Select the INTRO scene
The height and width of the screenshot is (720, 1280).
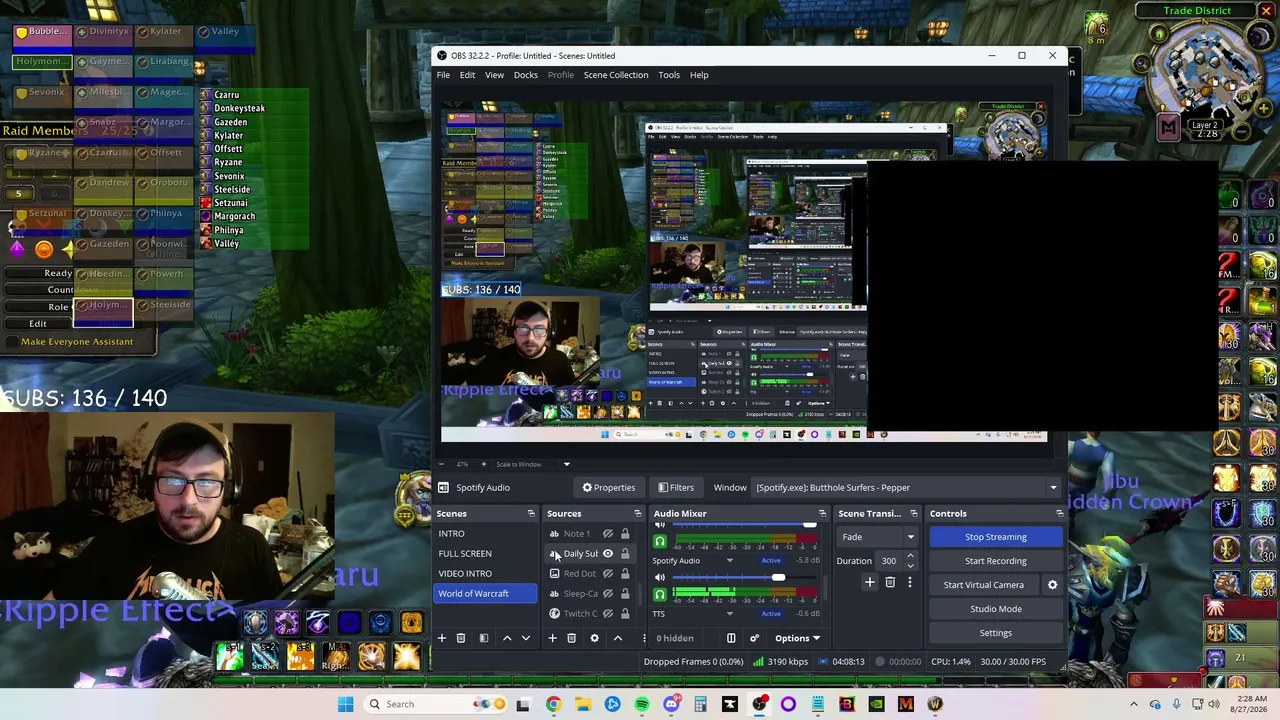486,534
